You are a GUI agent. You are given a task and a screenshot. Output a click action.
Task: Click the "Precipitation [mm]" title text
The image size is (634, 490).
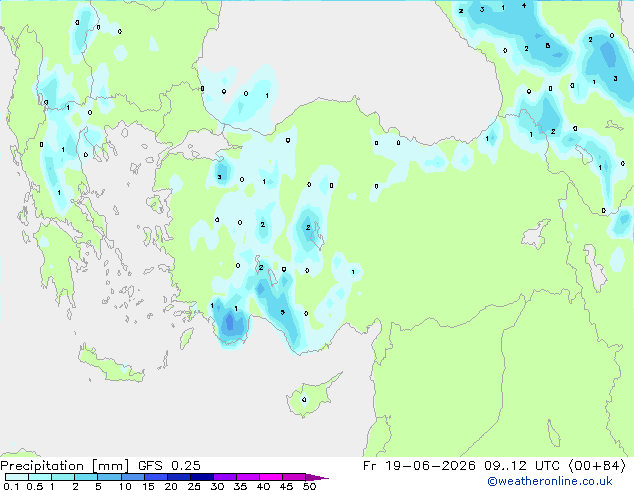pos(65,466)
